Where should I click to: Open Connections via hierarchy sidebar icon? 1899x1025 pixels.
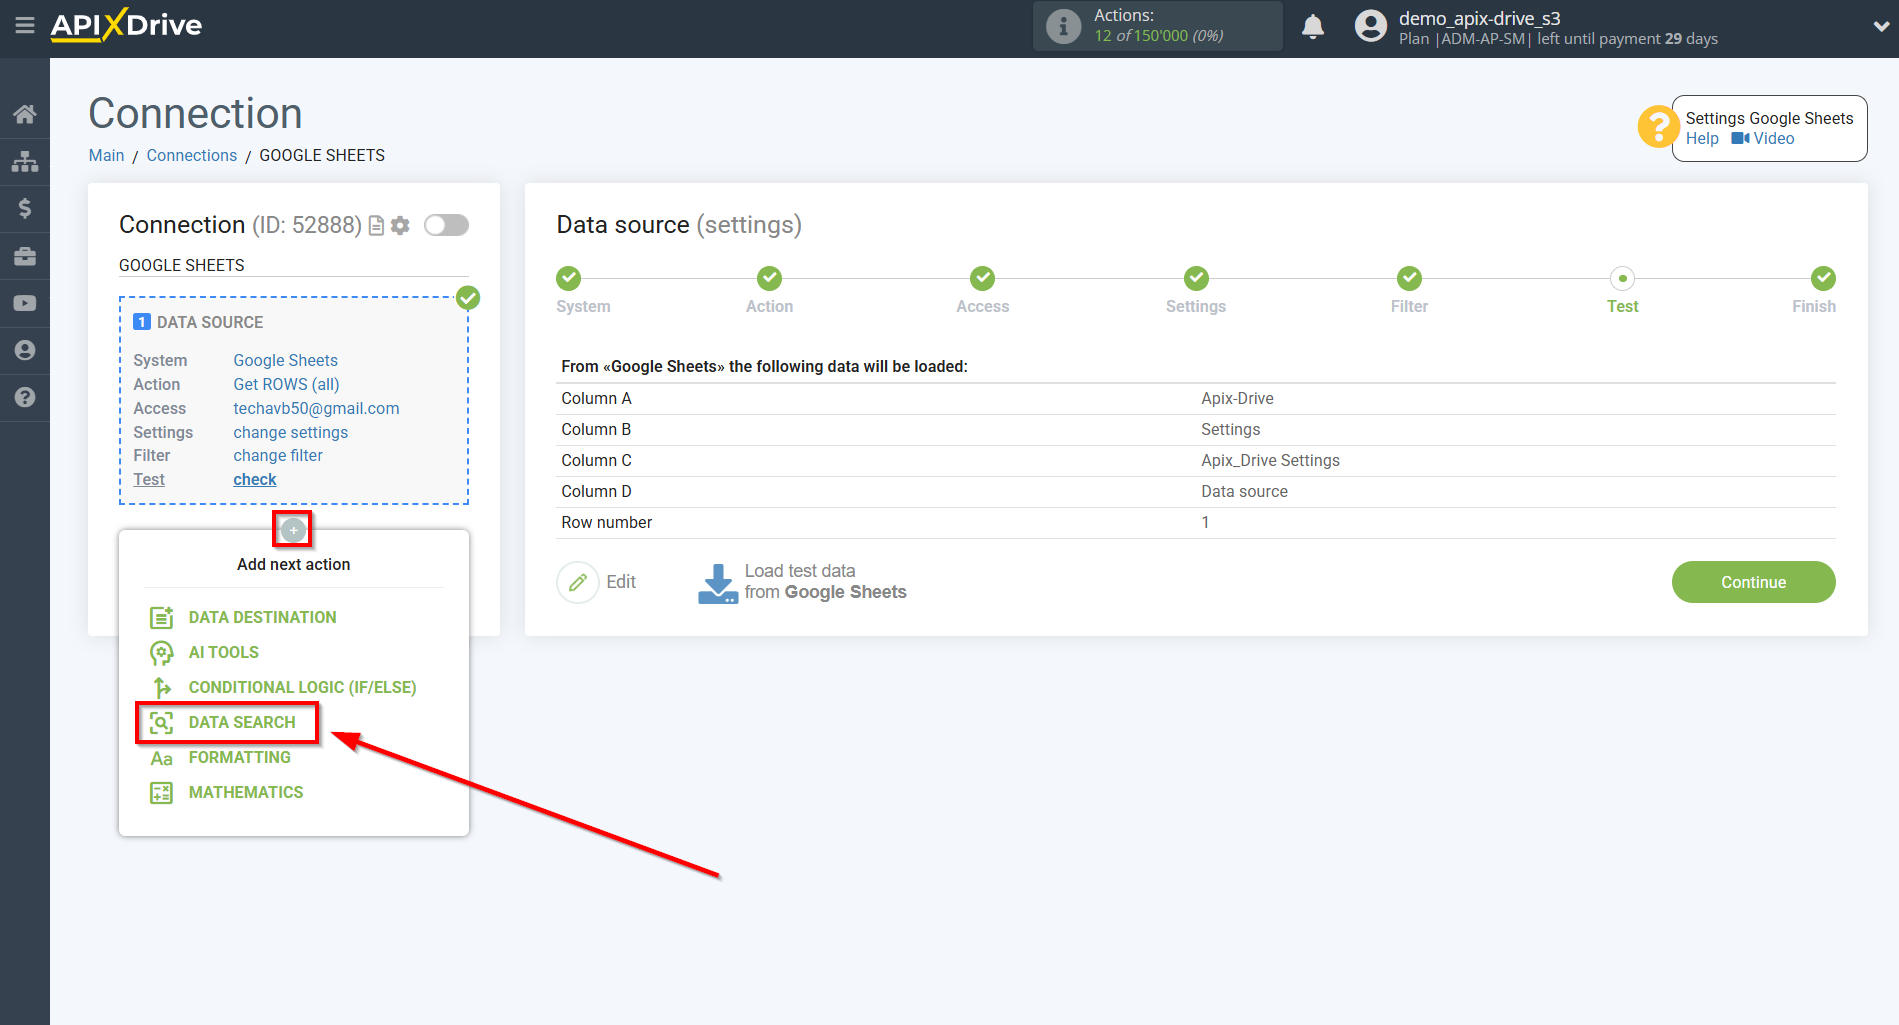25,161
